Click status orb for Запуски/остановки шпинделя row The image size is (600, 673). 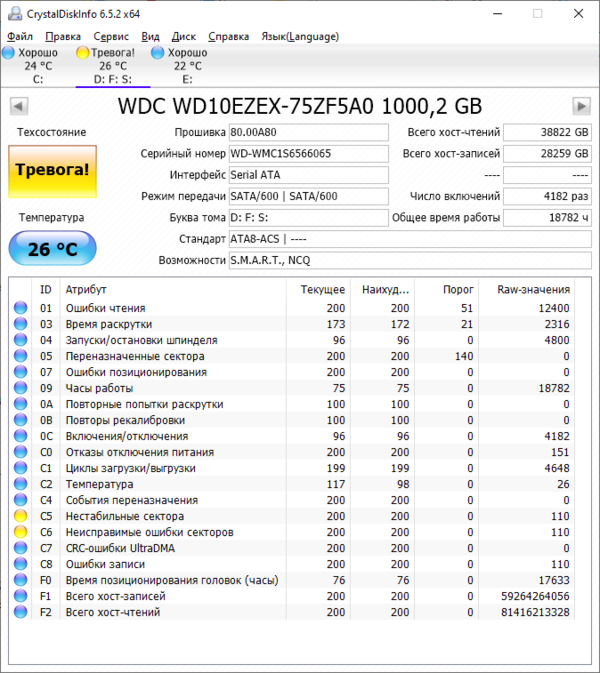point(20,340)
